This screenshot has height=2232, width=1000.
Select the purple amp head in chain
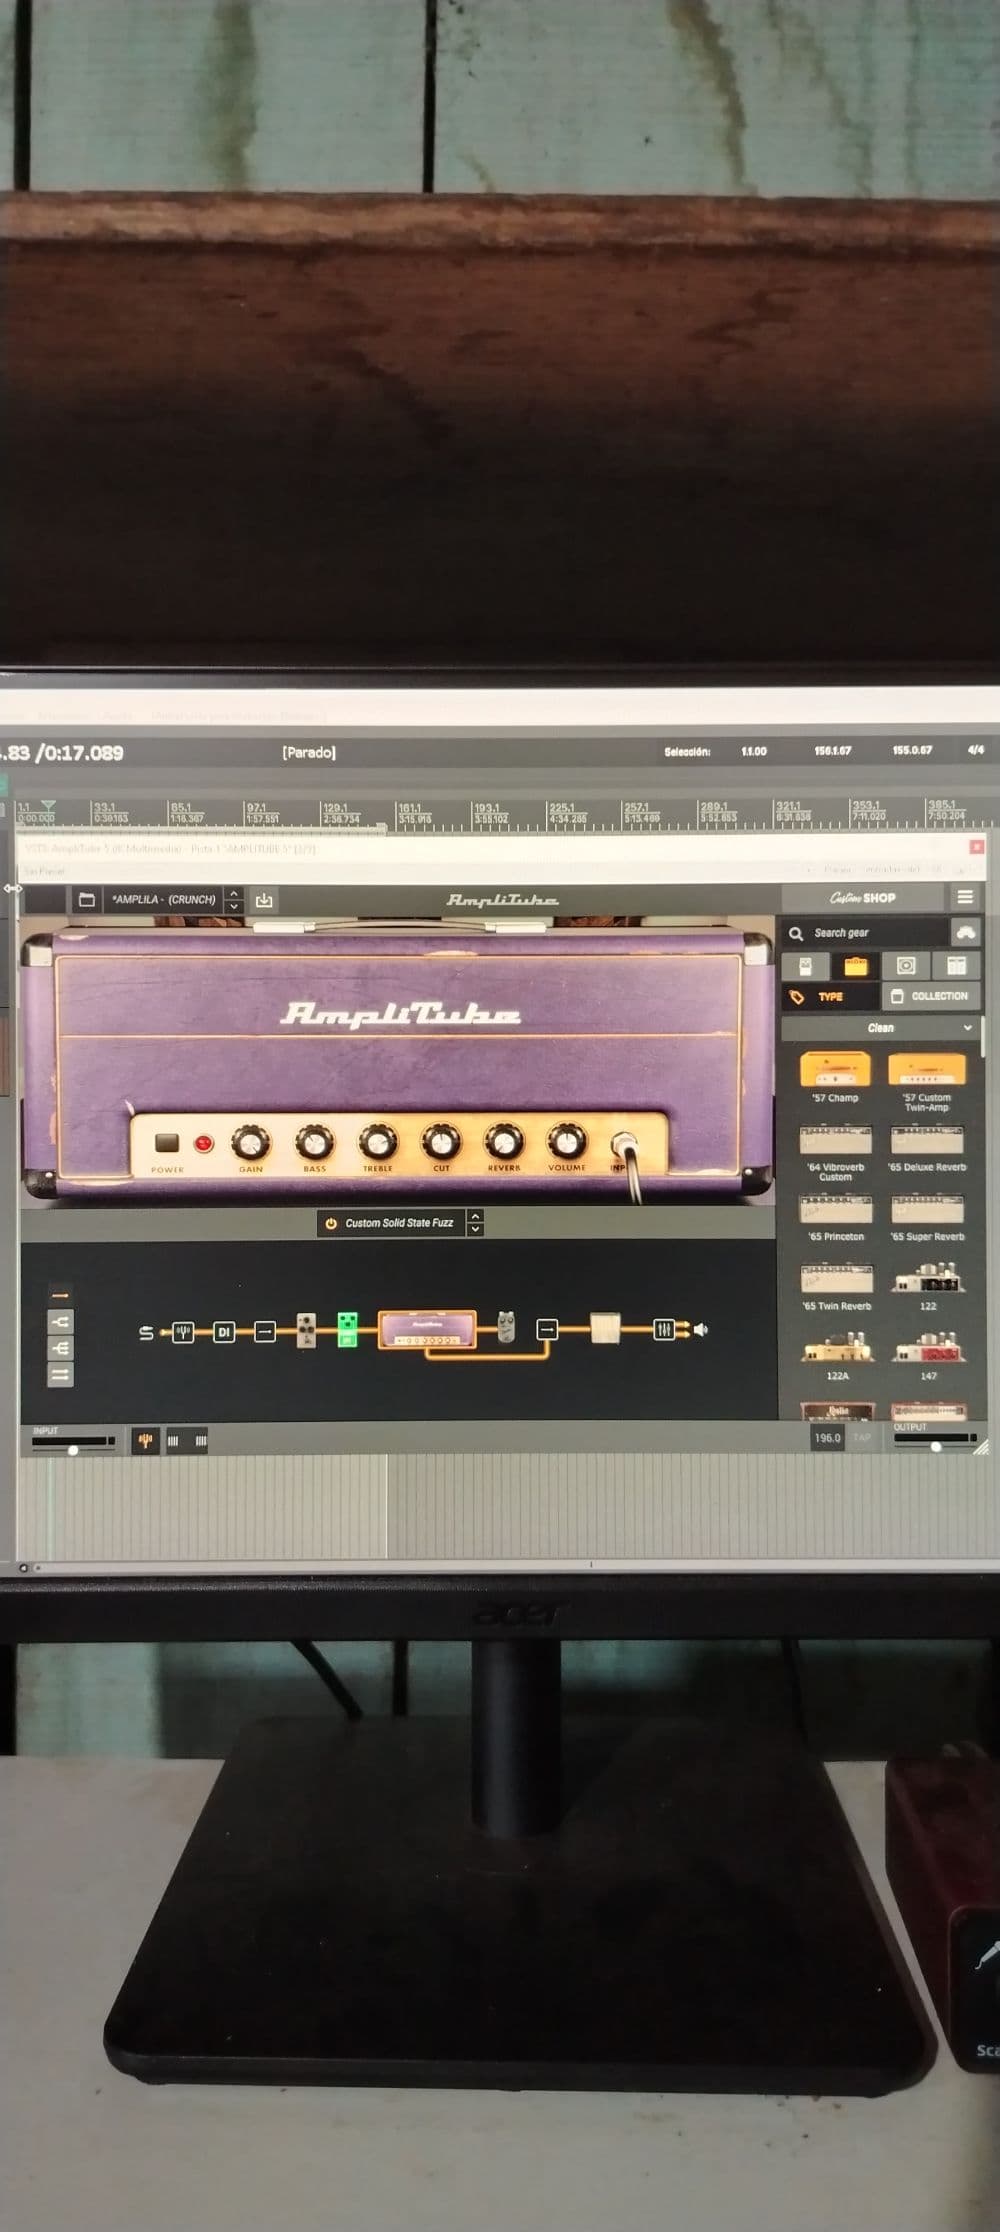coord(427,1330)
